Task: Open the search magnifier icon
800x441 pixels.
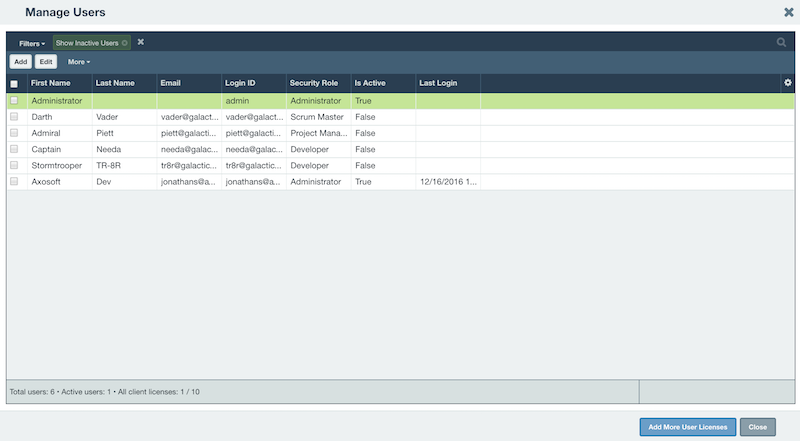Action: coord(781,42)
